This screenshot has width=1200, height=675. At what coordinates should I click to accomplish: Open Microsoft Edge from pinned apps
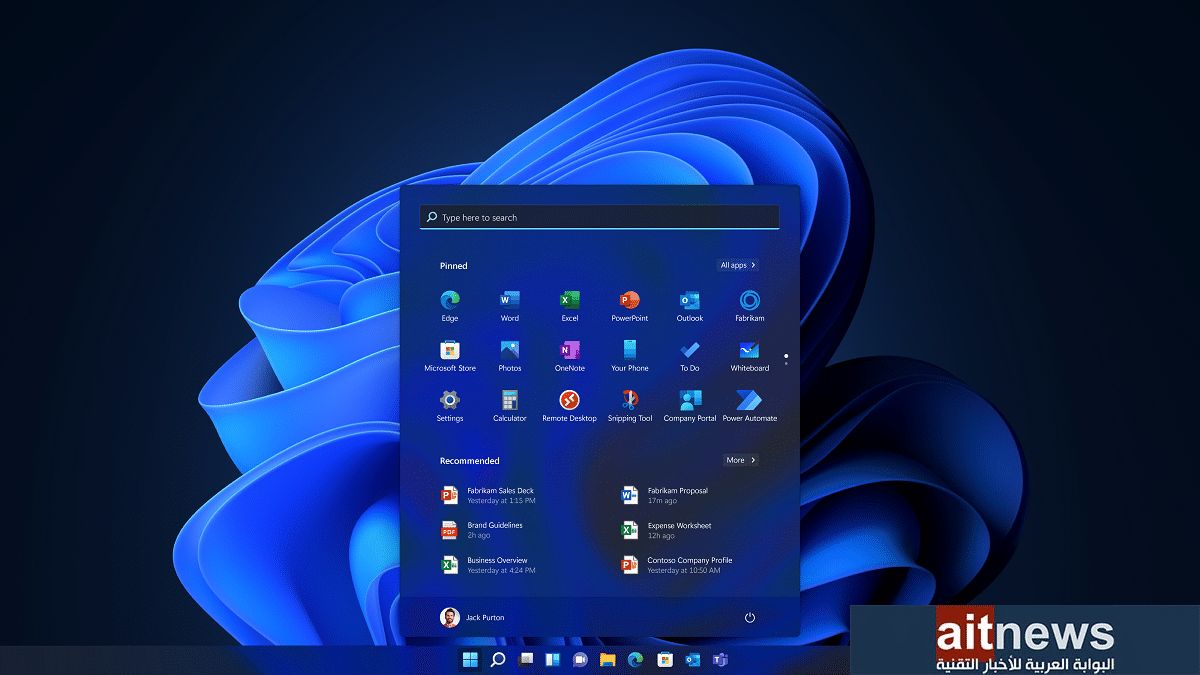[450, 300]
